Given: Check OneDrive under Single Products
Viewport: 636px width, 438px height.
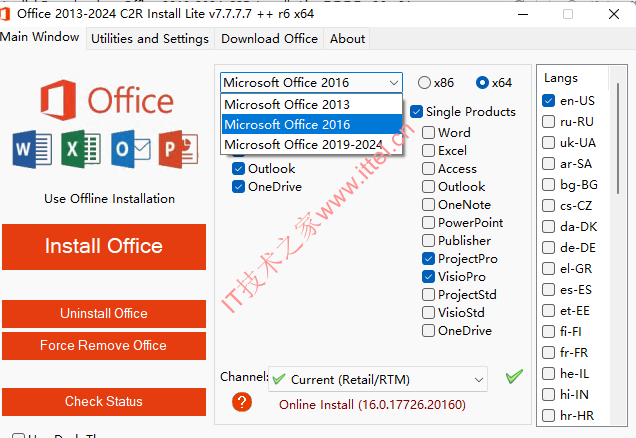Looking at the screenshot, I should pos(428,331).
